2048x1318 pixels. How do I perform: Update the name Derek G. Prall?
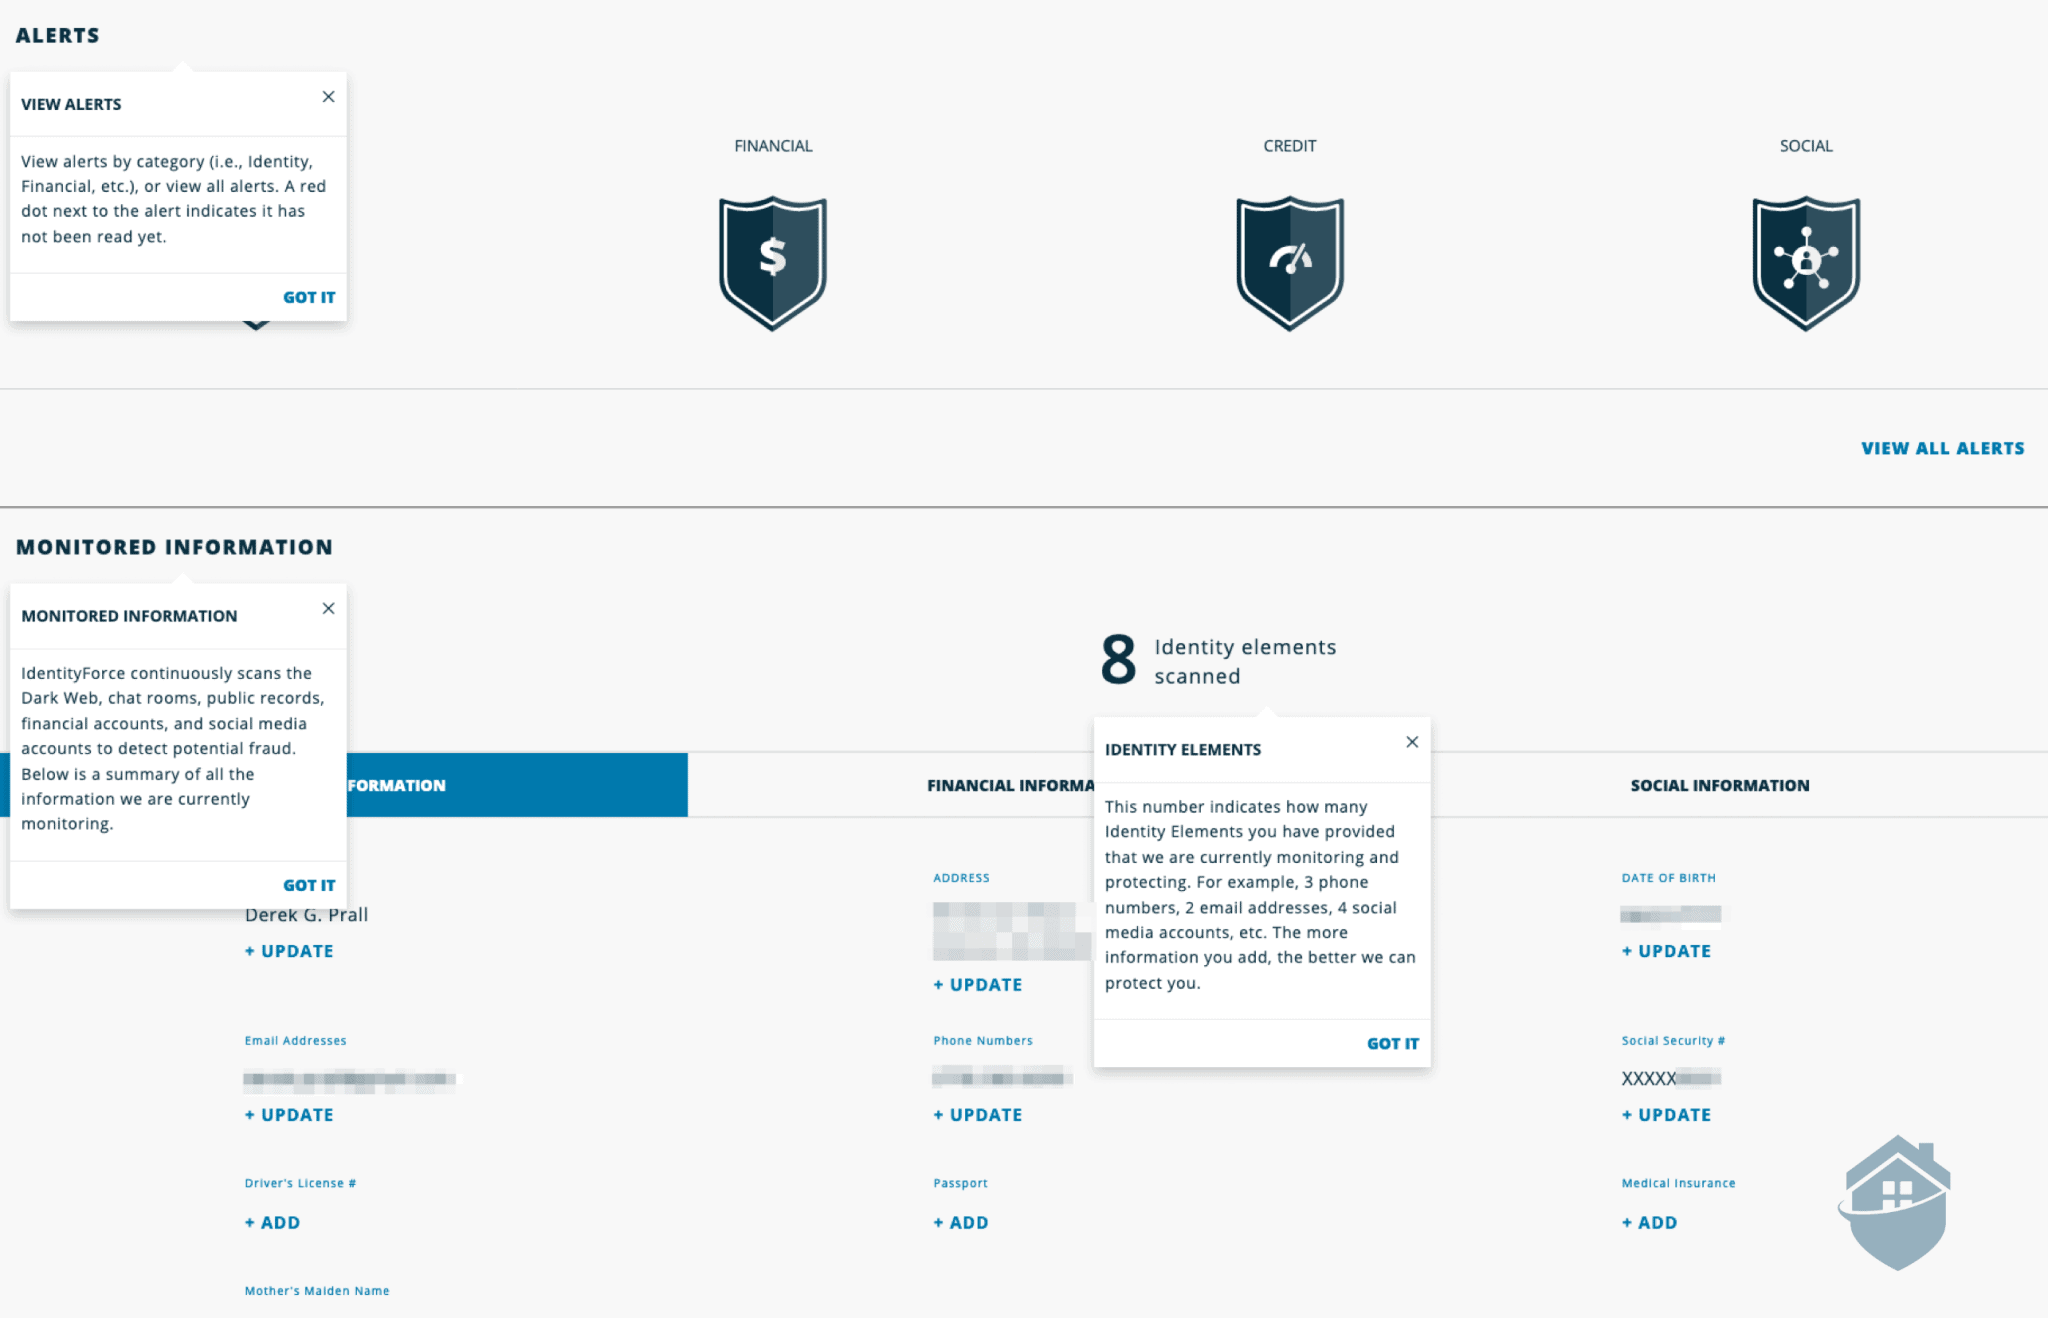[x=288, y=950]
